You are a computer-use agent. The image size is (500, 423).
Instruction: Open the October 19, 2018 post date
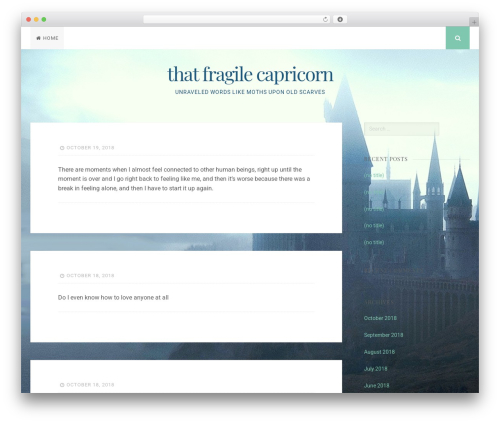pos(90,148)
